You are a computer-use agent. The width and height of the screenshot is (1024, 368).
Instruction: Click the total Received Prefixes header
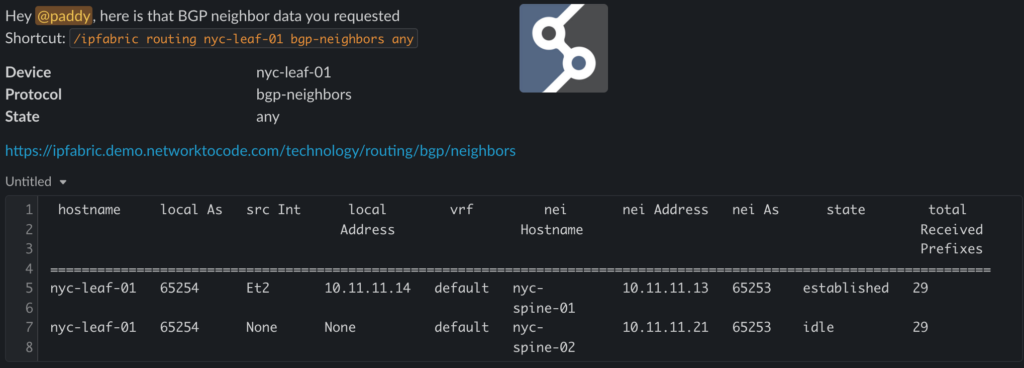pos(951,230)
